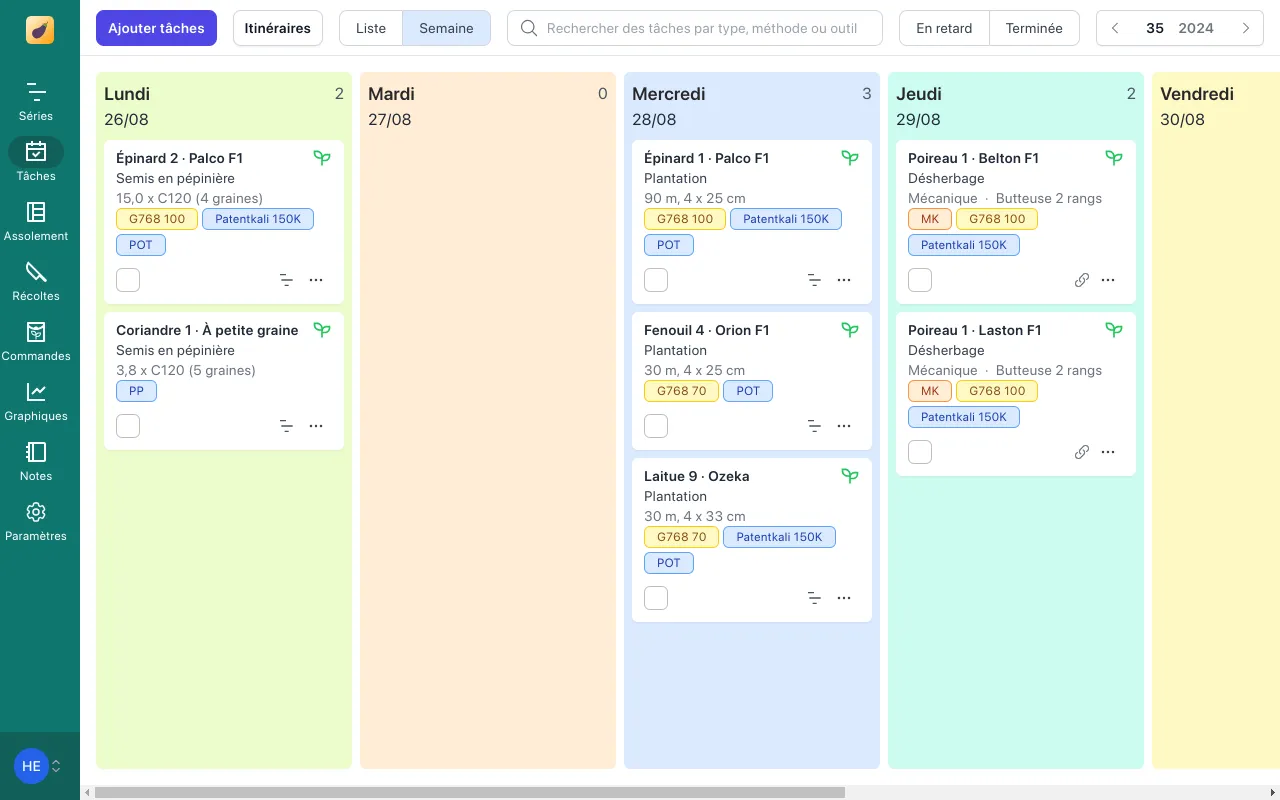Click the task search field
This screenshot has width=1280, height=800.
click(700, 28)
